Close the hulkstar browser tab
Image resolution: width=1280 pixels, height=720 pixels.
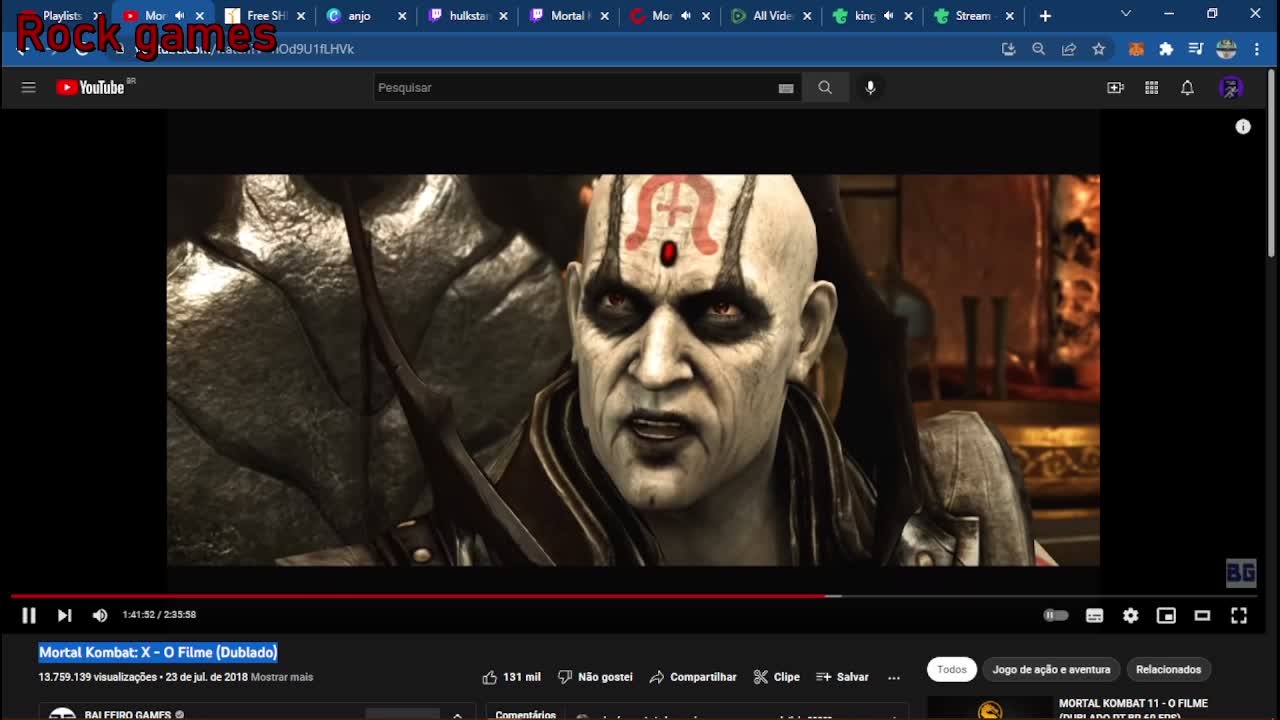[x=503, y=16]
